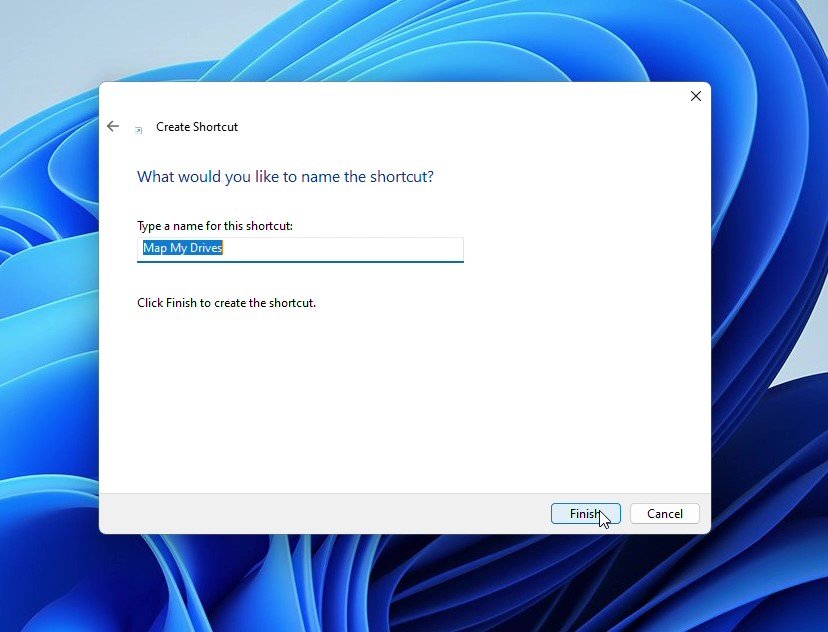Focus the 'Type a name for this shortcut' field

tap(300, 249)
